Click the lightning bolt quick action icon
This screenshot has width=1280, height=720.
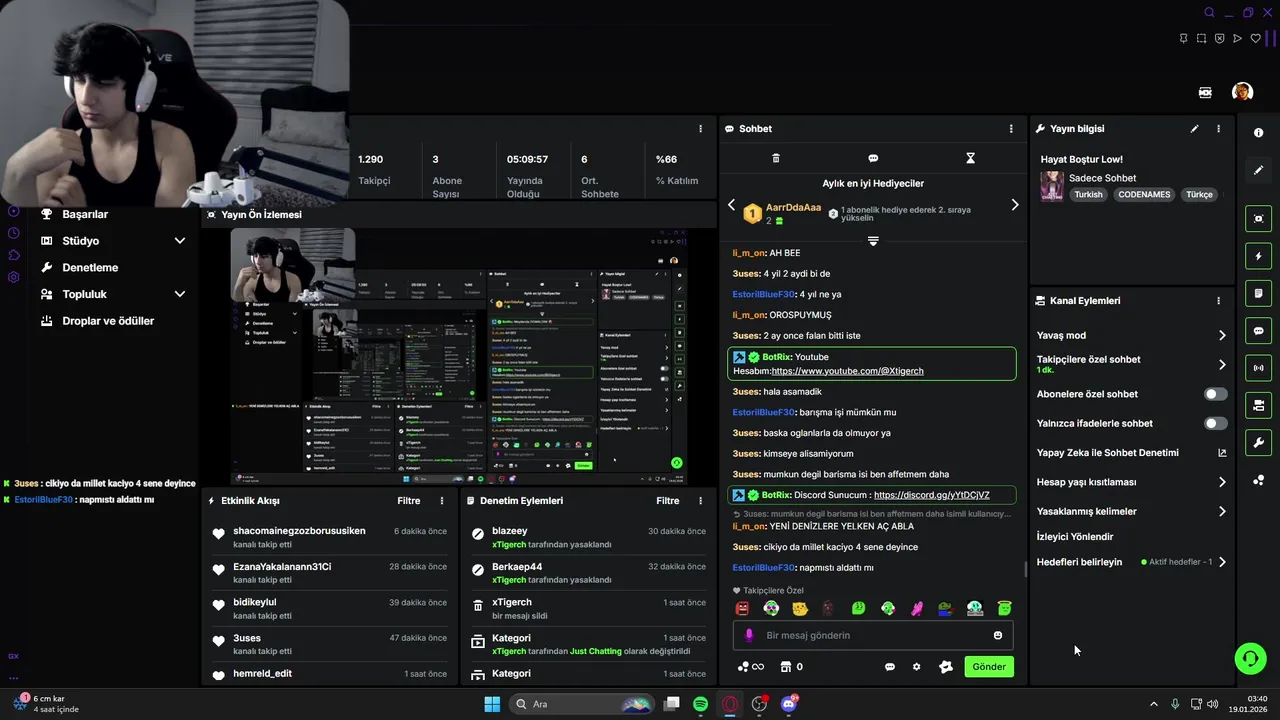(x=1258, y=256)
